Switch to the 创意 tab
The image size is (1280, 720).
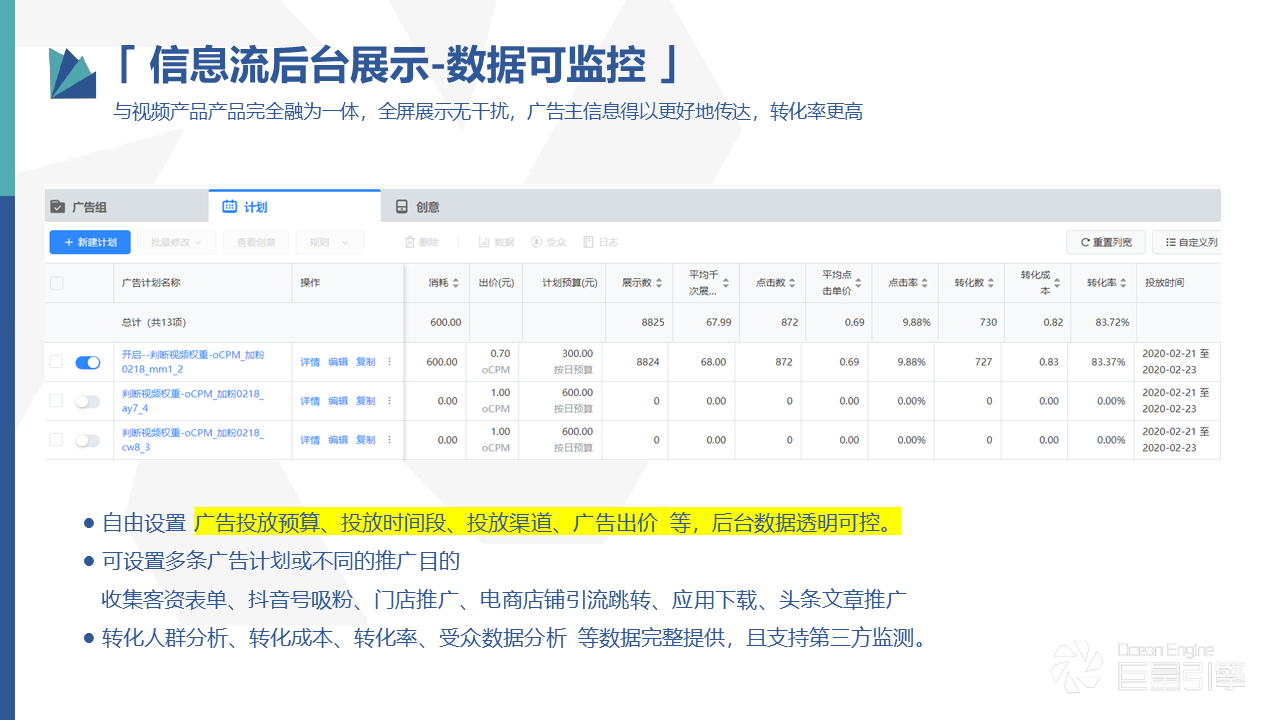[x=427, y=207]
